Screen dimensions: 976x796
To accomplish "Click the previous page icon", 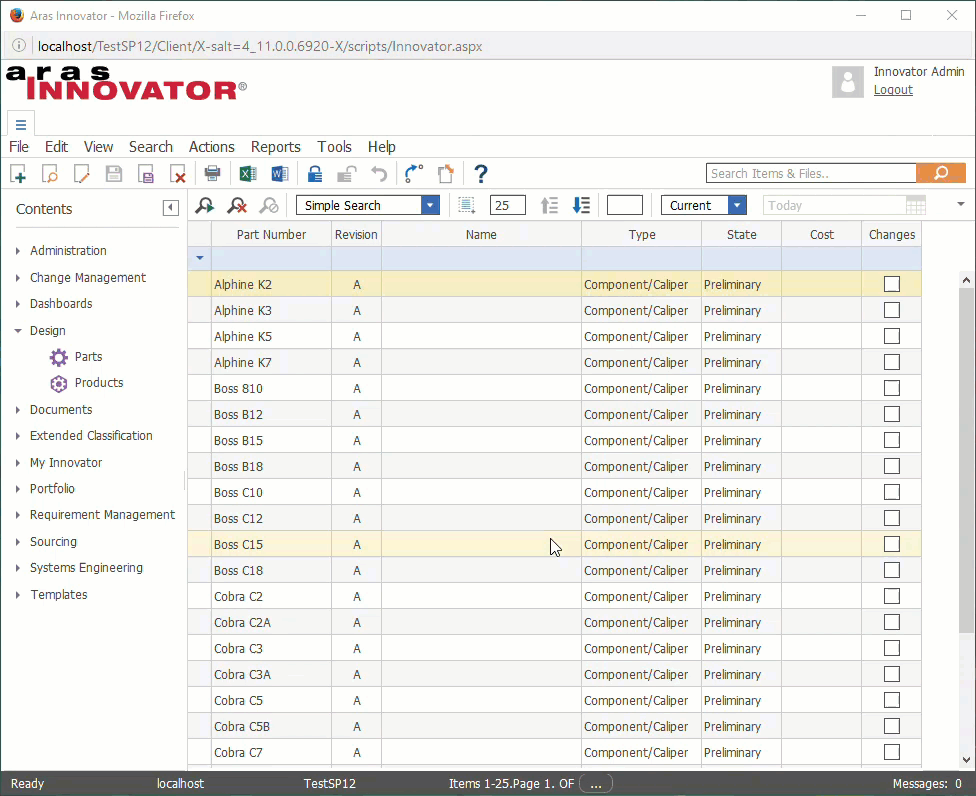I will (x=549, y=205).
